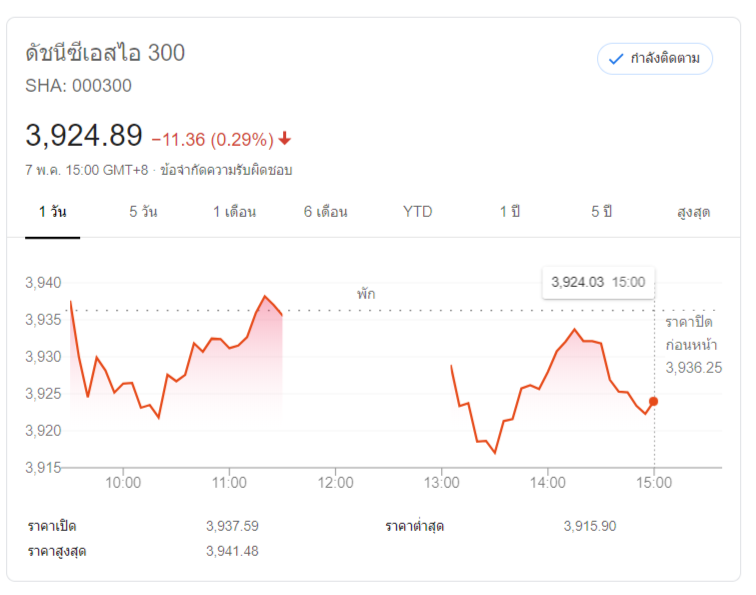Image resolution: width=756 pixels, height=595 pixels.
Task: Open the 1 เดือน range tab
Action: point(234,212)
